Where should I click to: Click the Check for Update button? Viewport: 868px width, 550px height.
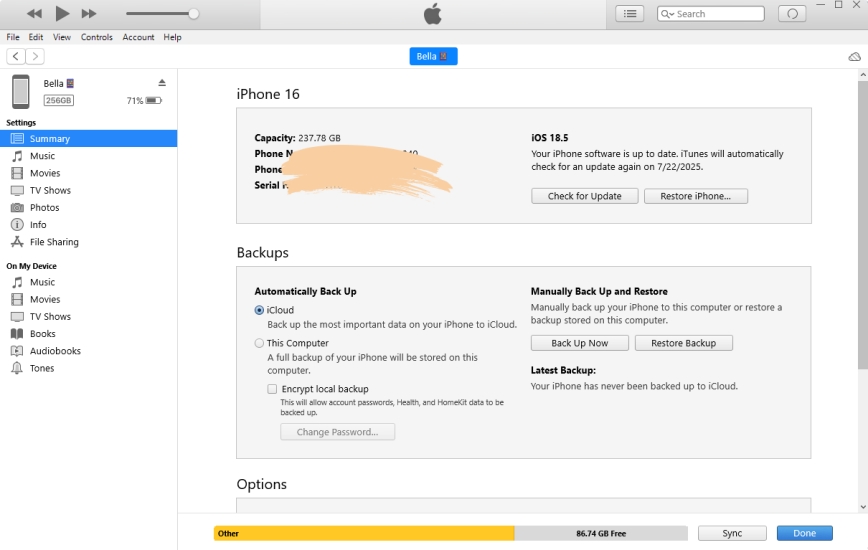[x=584, y=196]
